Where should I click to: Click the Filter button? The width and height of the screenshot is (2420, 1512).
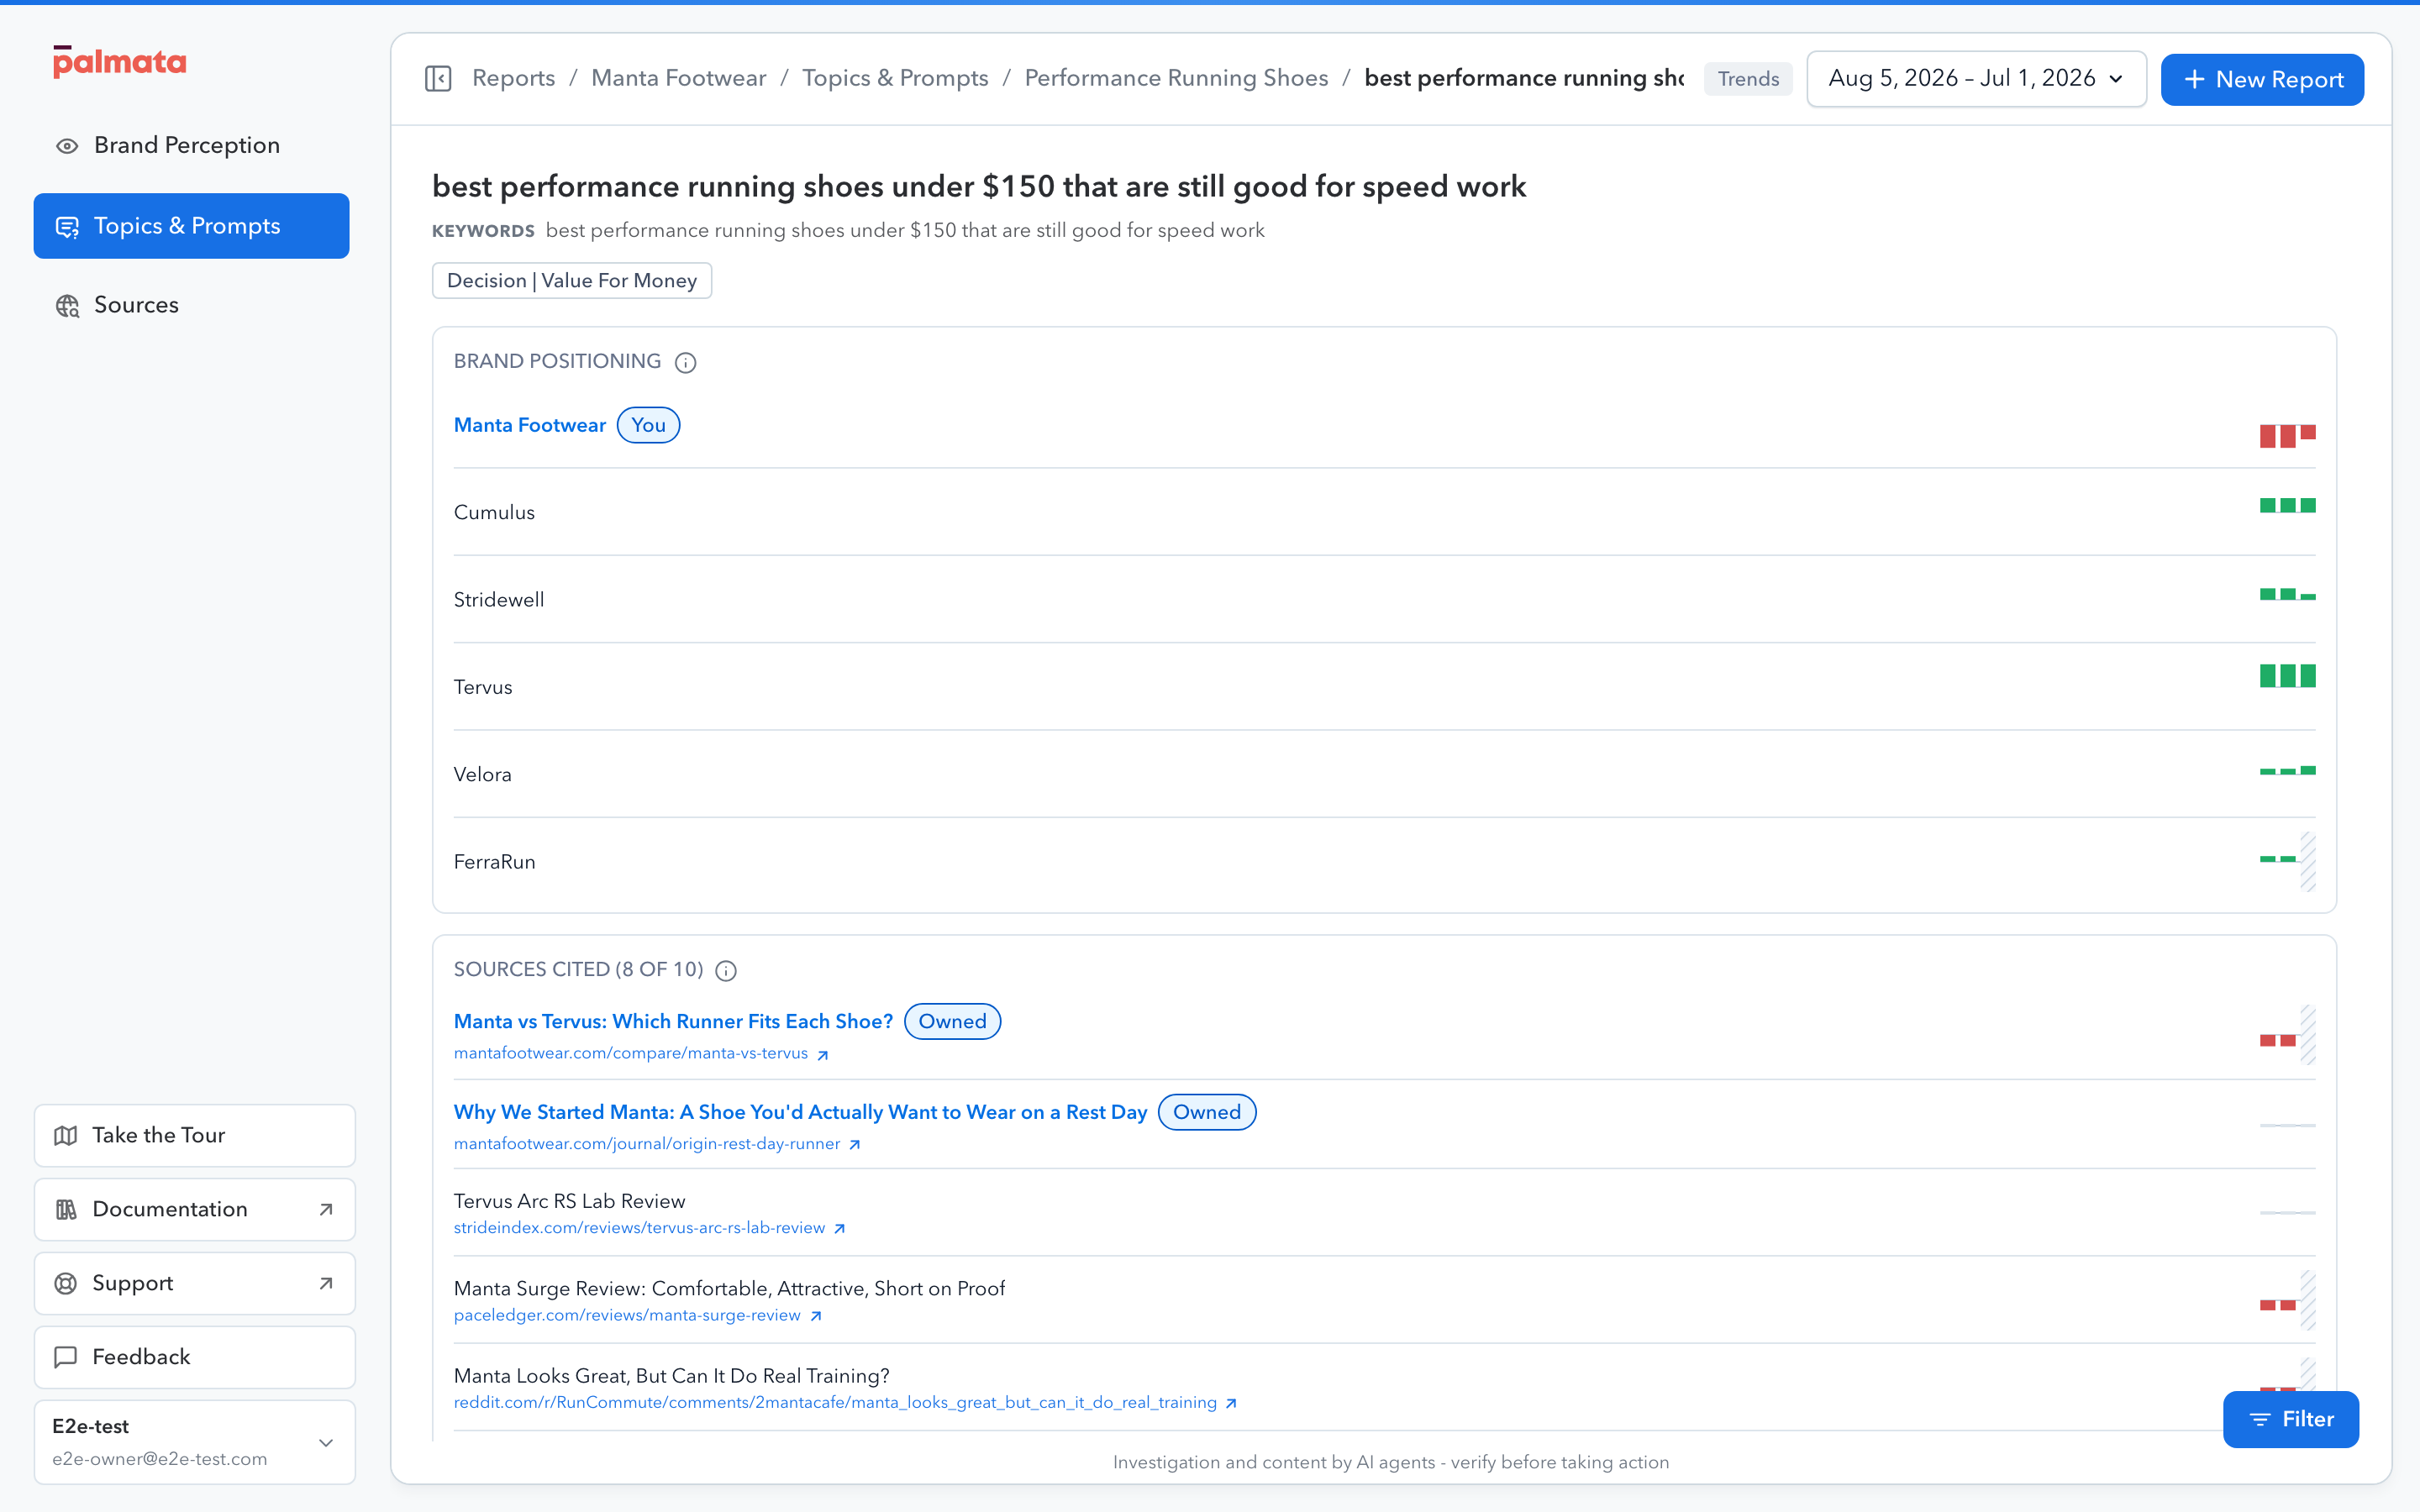(x=2290, y=1419)
